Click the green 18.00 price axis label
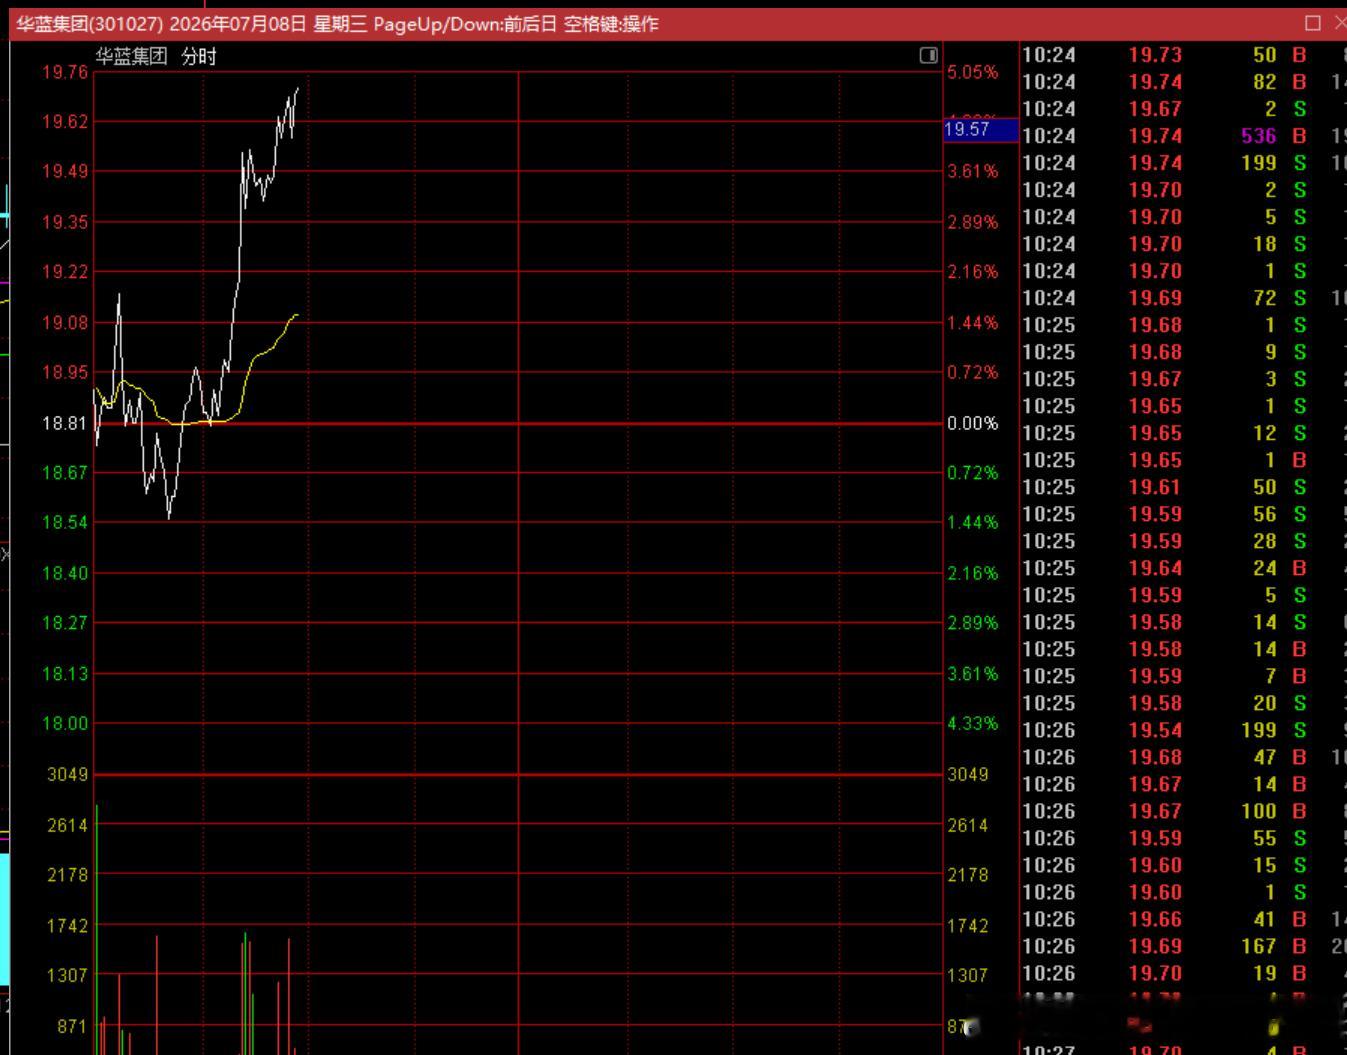 click(65, 723)
